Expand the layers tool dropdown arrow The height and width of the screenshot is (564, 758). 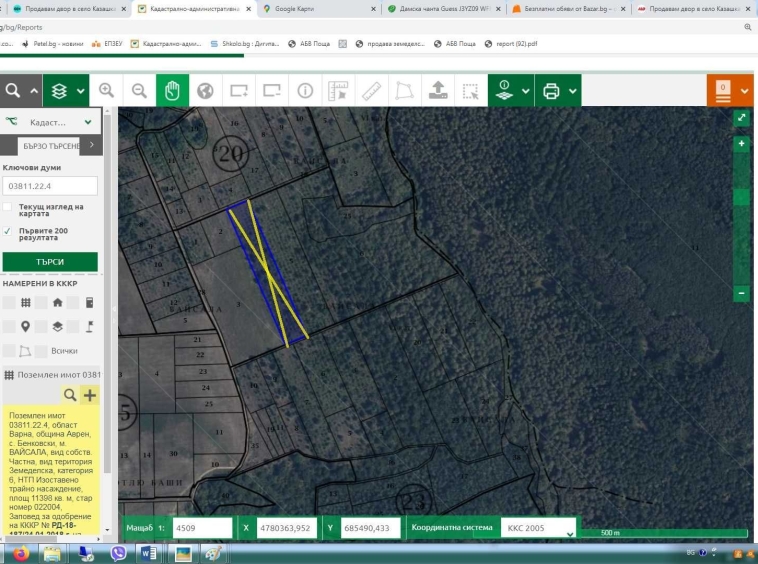81,90
